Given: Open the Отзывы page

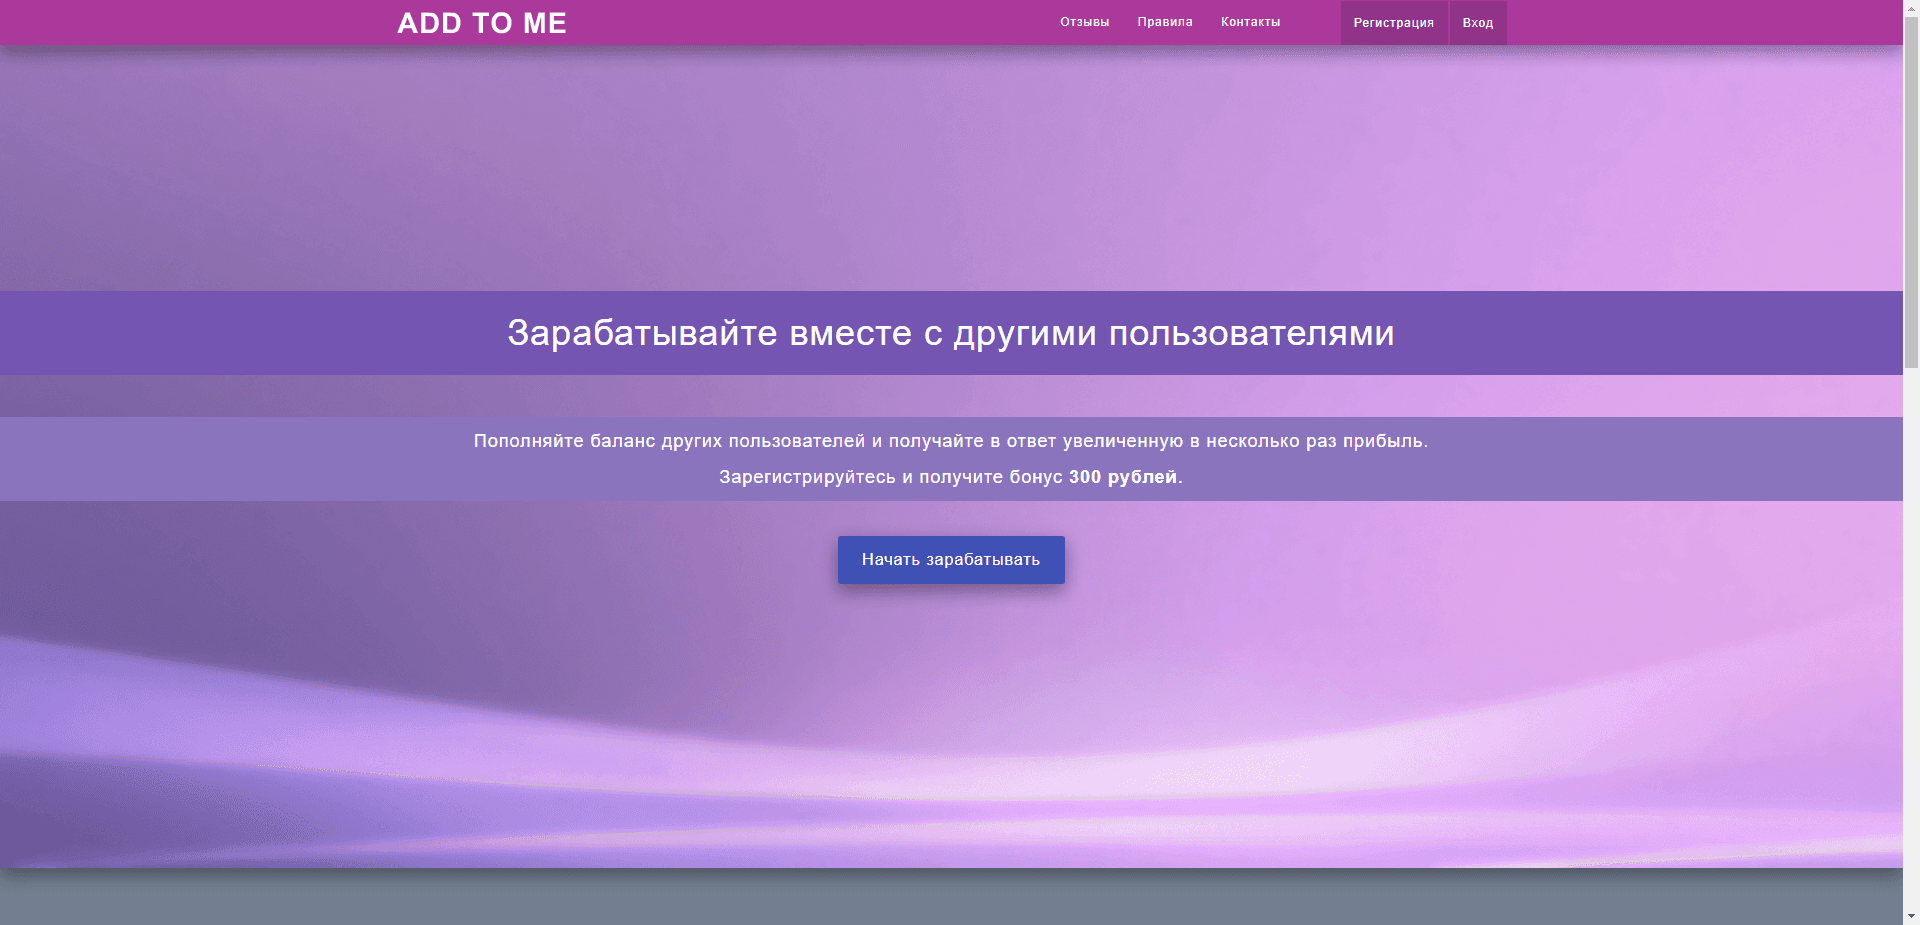Looking at the screenshot, I should (x=1084, y=21).
